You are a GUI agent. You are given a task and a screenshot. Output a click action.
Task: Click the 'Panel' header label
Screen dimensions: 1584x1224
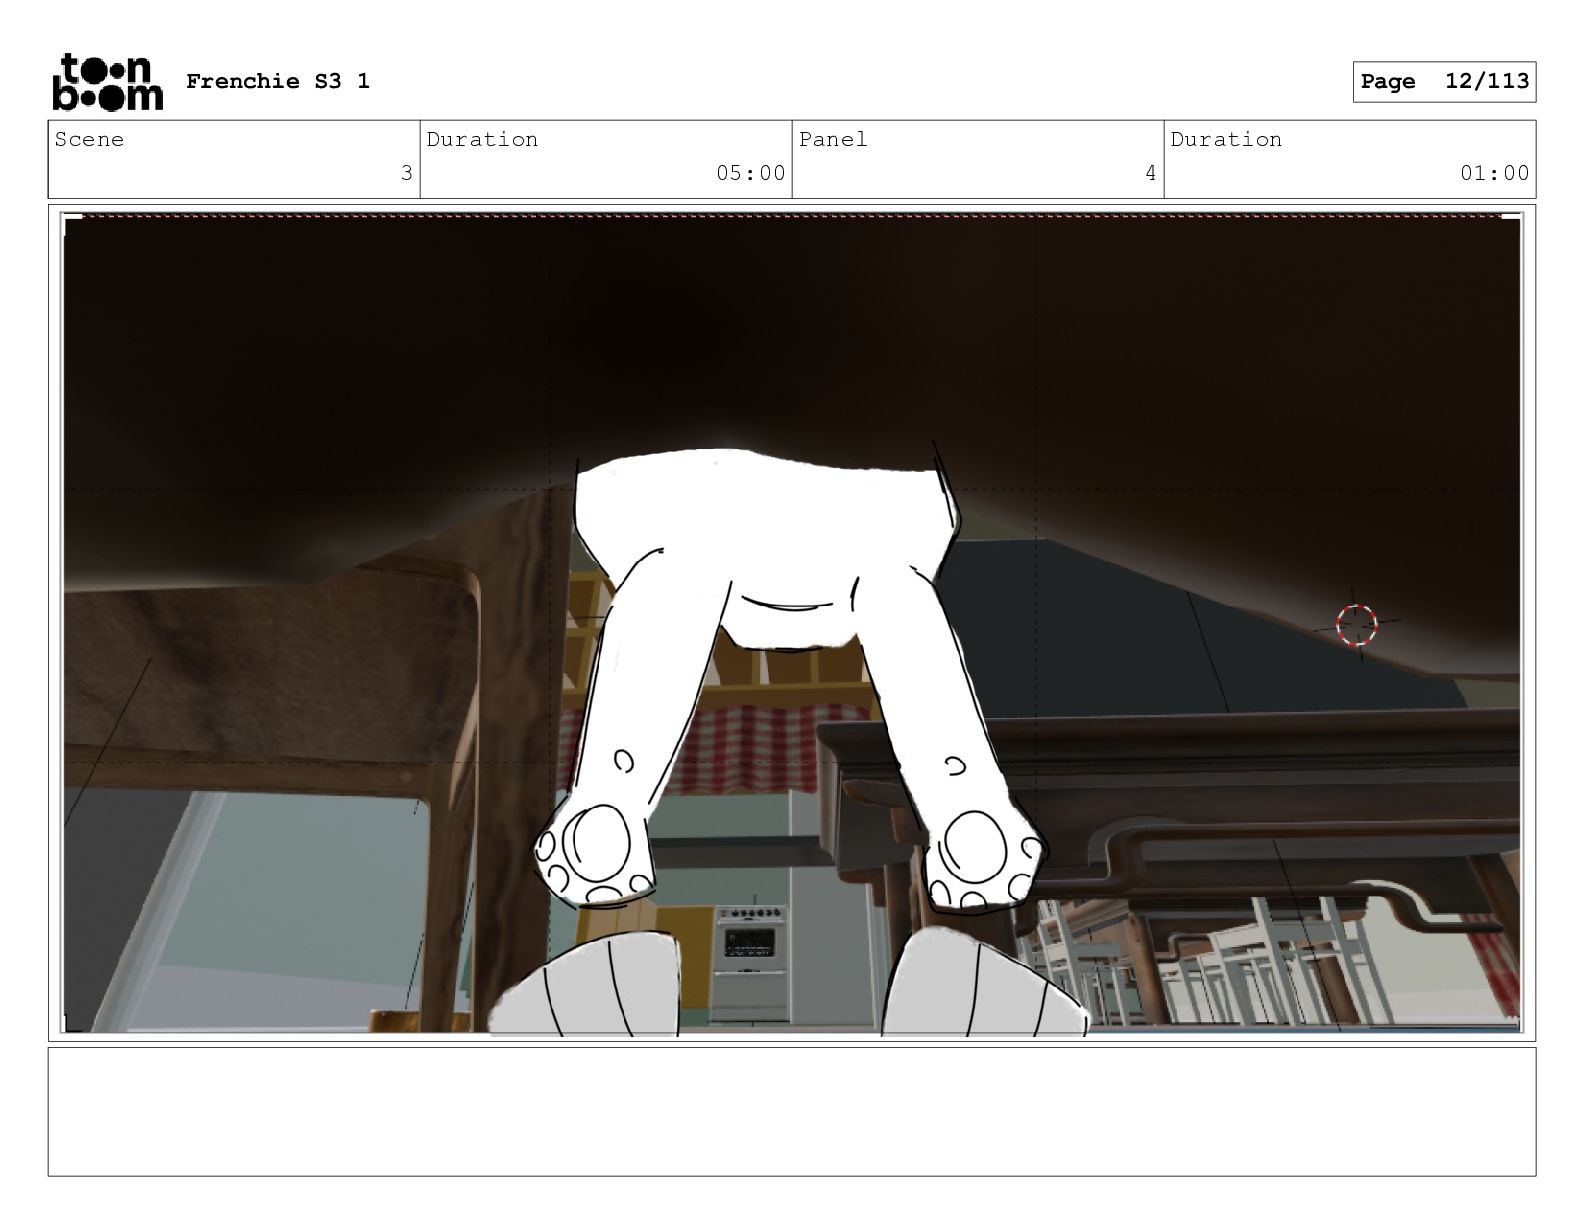(x=833, y=140)
